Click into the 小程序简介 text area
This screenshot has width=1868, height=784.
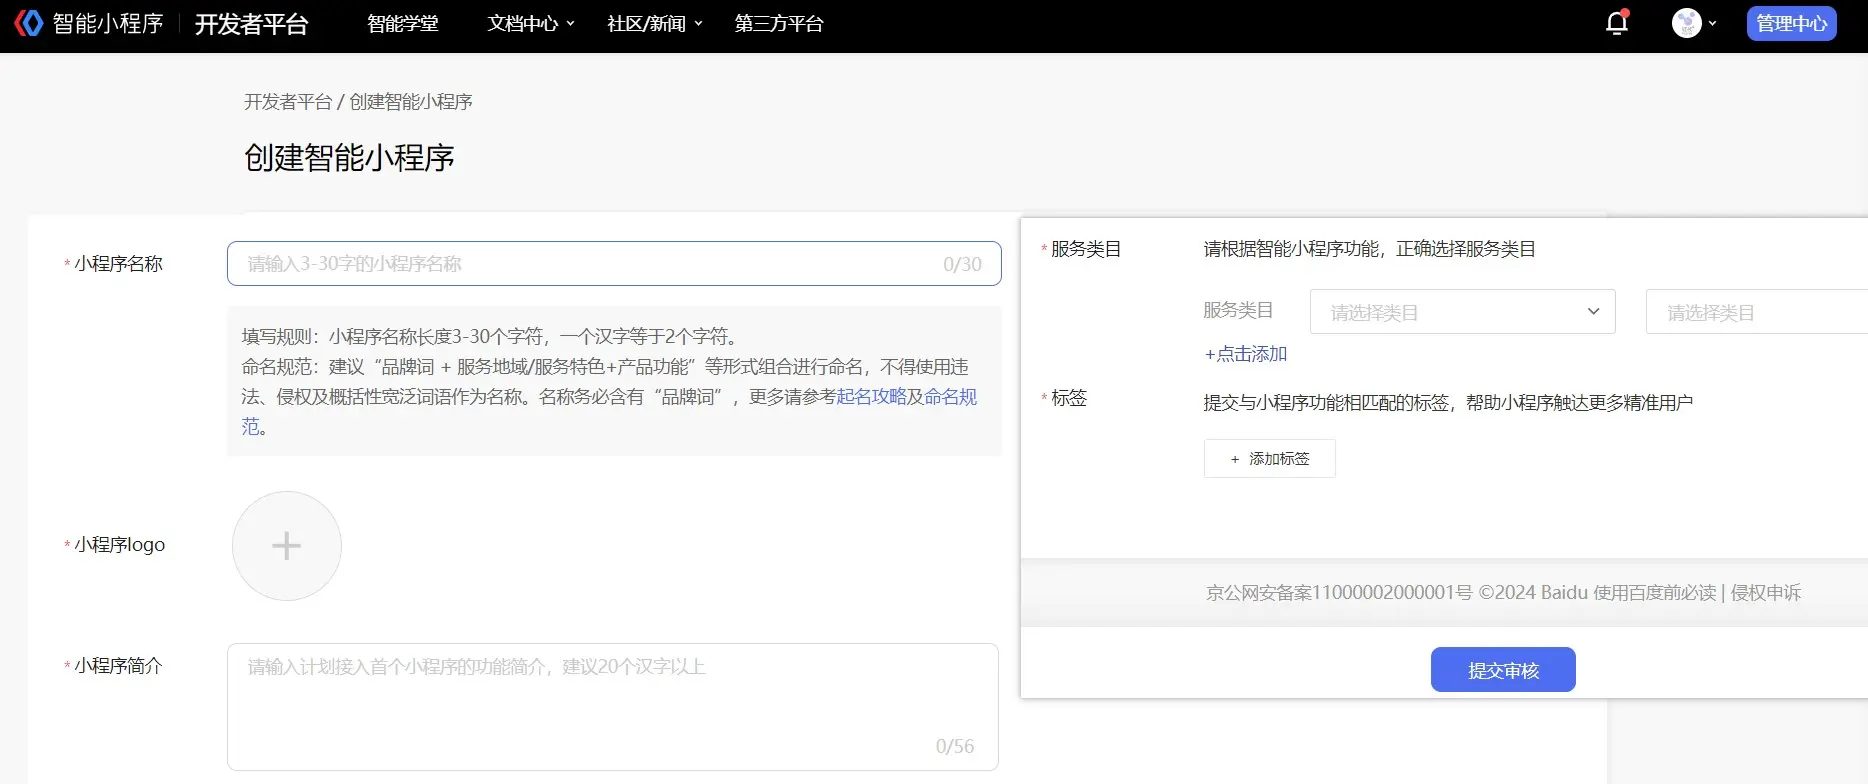point(612,706)
